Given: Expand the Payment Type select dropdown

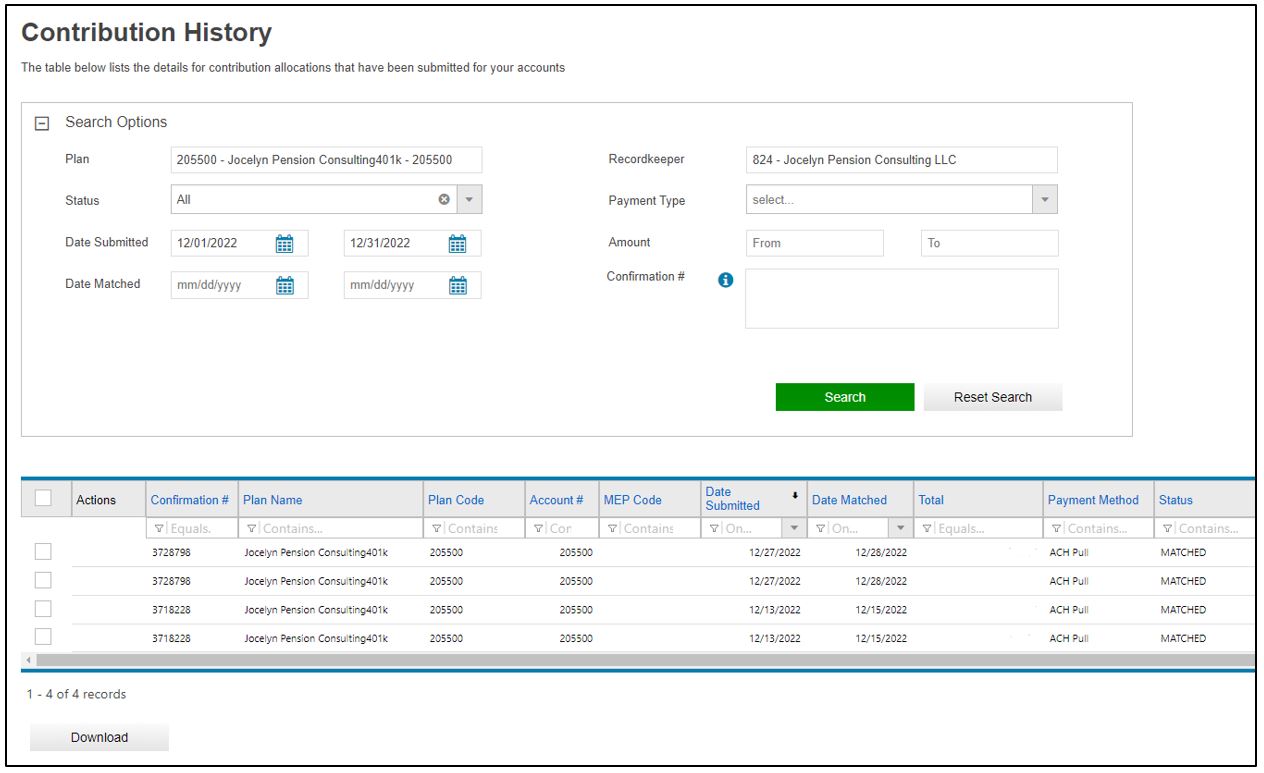Looking at the screenshot, I should click(x=1045, y=200).
